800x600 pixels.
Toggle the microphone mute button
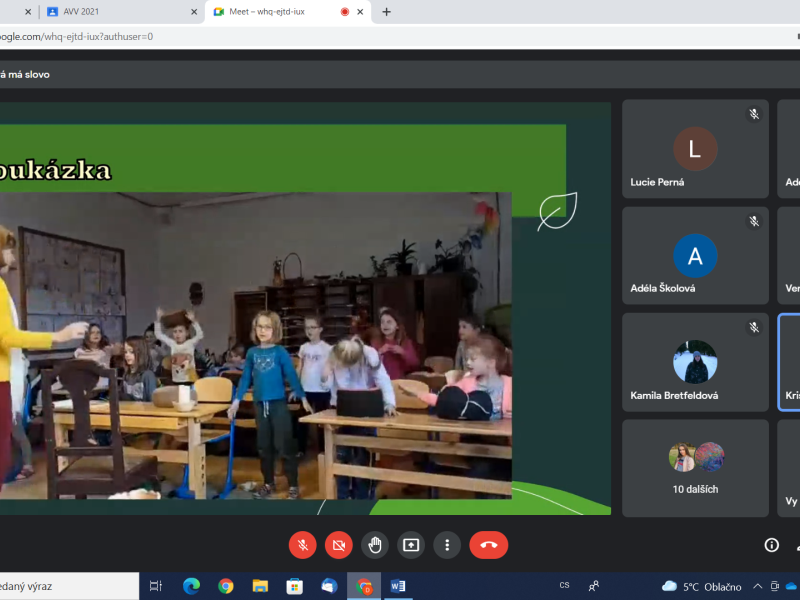[x=303, y=545]
